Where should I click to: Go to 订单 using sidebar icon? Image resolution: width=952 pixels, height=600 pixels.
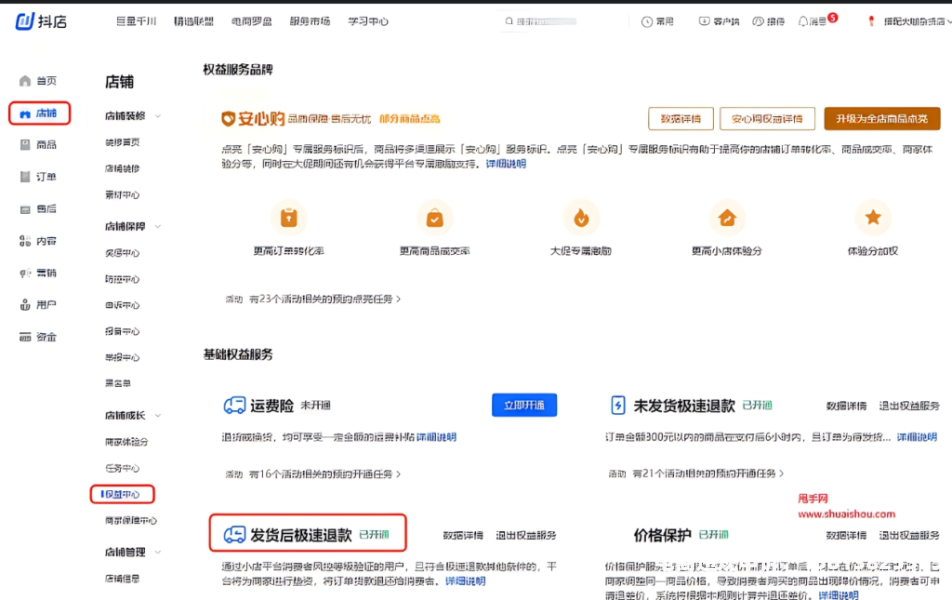tap(26, 177)
